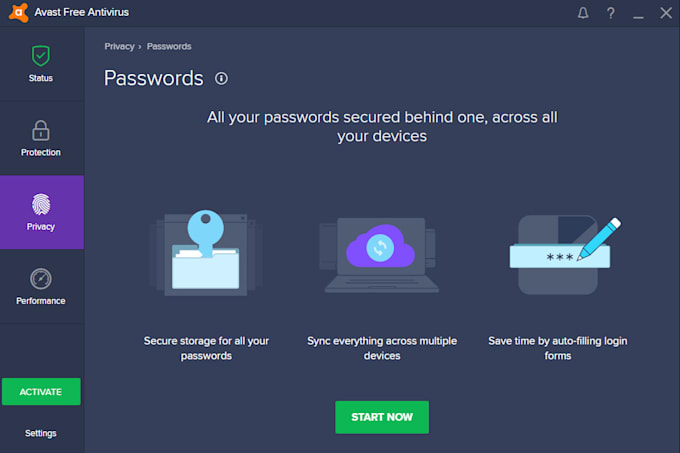Go to Privacy in the breadcrumb
This screenshot has height=453, width=680.
point(119,47)
